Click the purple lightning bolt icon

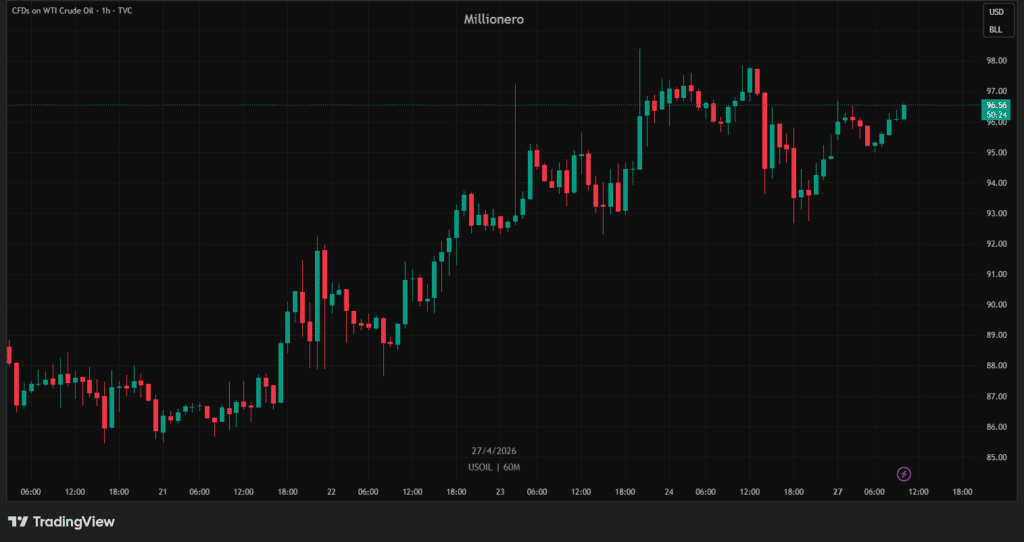pyautogui.click(x=904, y=473)
